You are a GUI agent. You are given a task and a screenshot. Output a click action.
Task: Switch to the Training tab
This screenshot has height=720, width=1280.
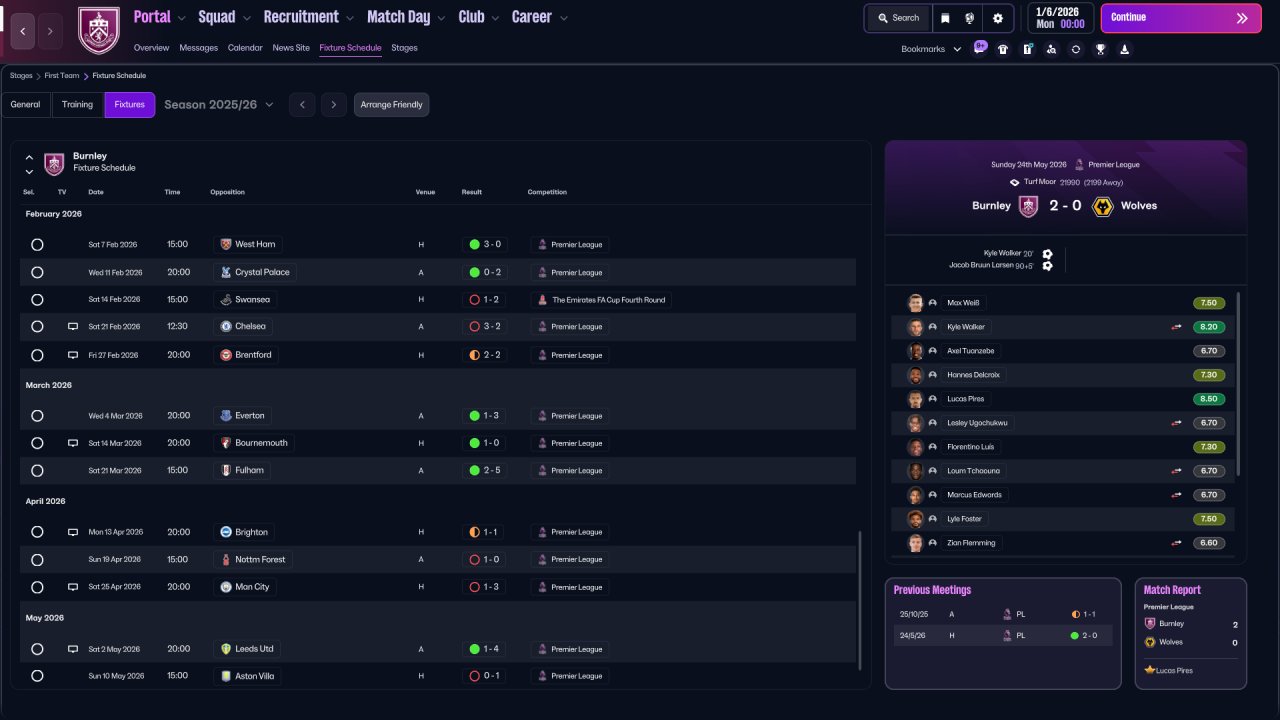click(77, 105)
